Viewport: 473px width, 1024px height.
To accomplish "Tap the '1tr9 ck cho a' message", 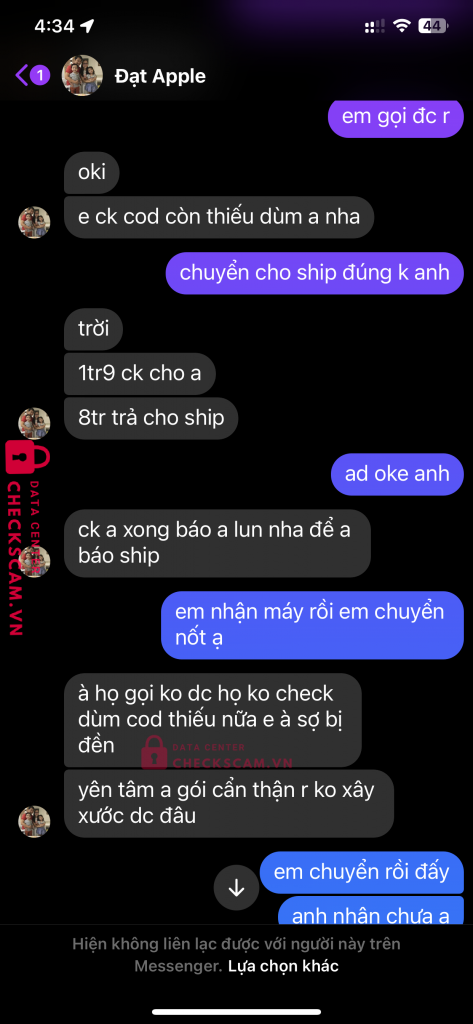I will [x=140, y=374].
